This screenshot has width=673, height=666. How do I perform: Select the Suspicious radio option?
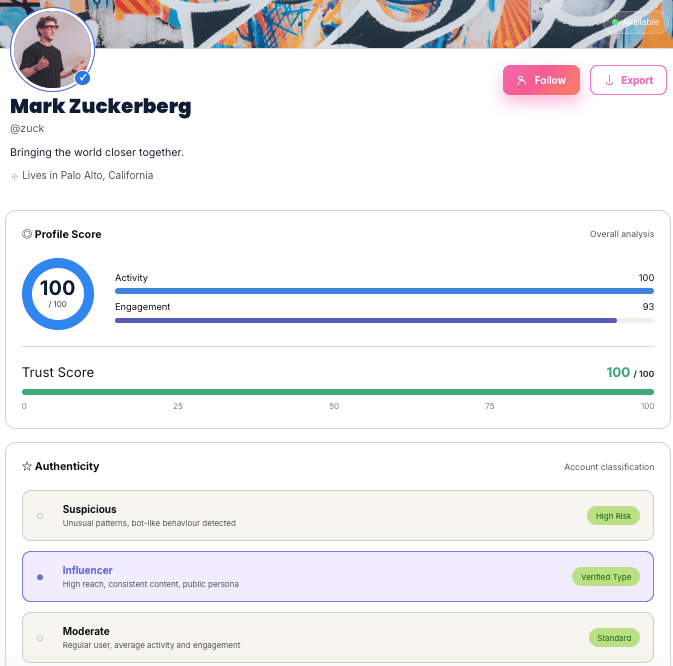pyautogui.click(x=40, y=516)
